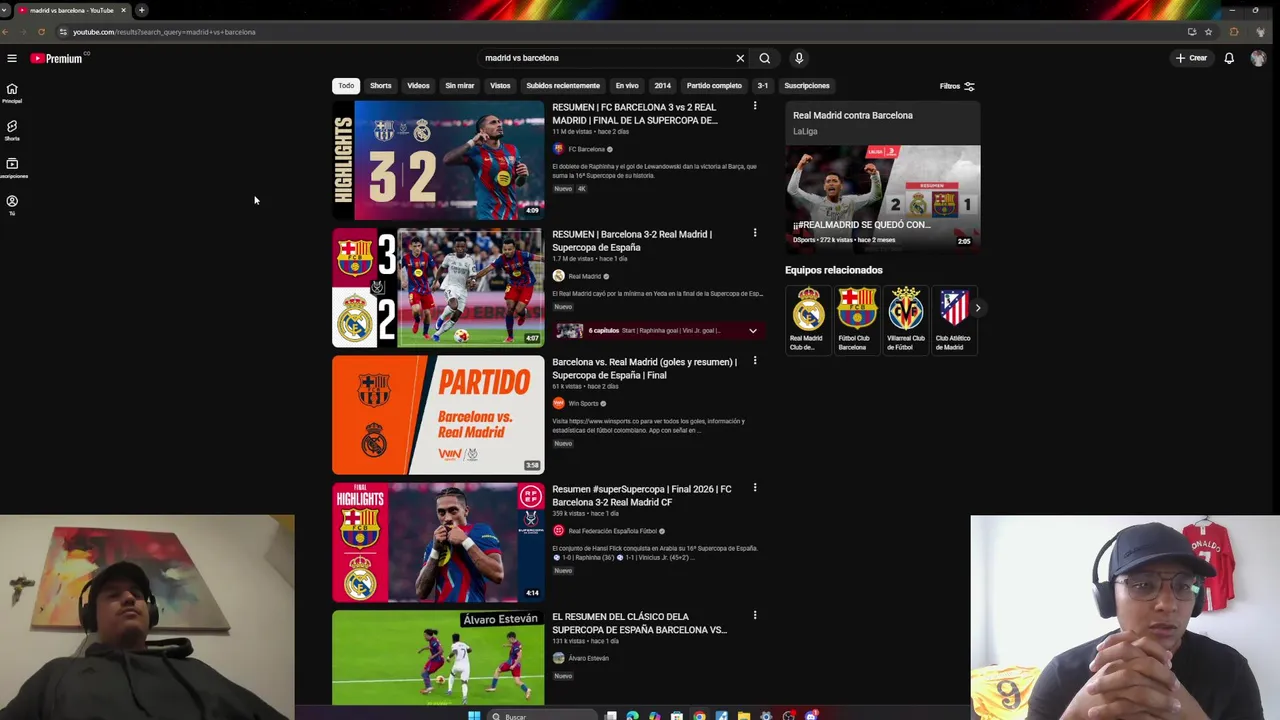Open Club Atlético de Madrid team card

coord(954,319)
